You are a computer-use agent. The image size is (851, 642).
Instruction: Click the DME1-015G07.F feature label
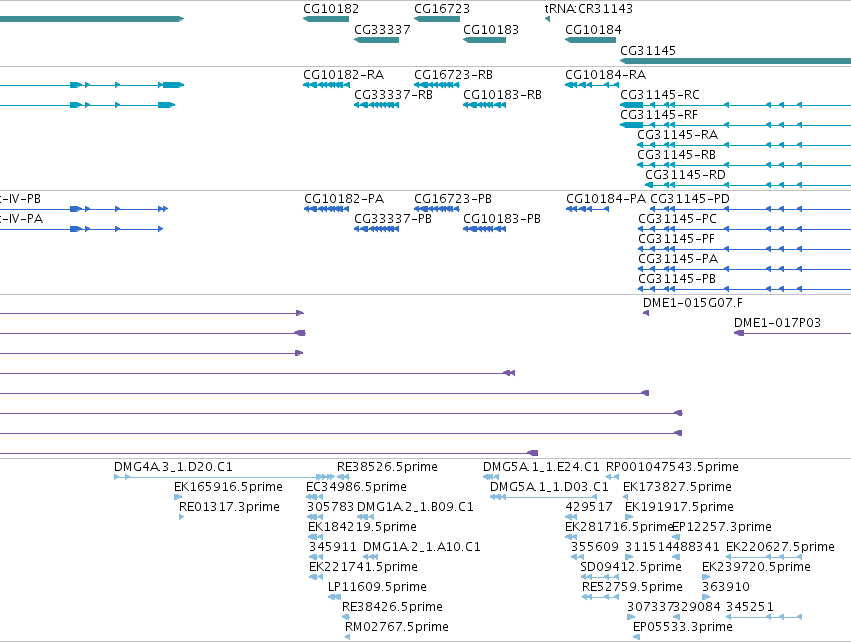coord(693,303)
